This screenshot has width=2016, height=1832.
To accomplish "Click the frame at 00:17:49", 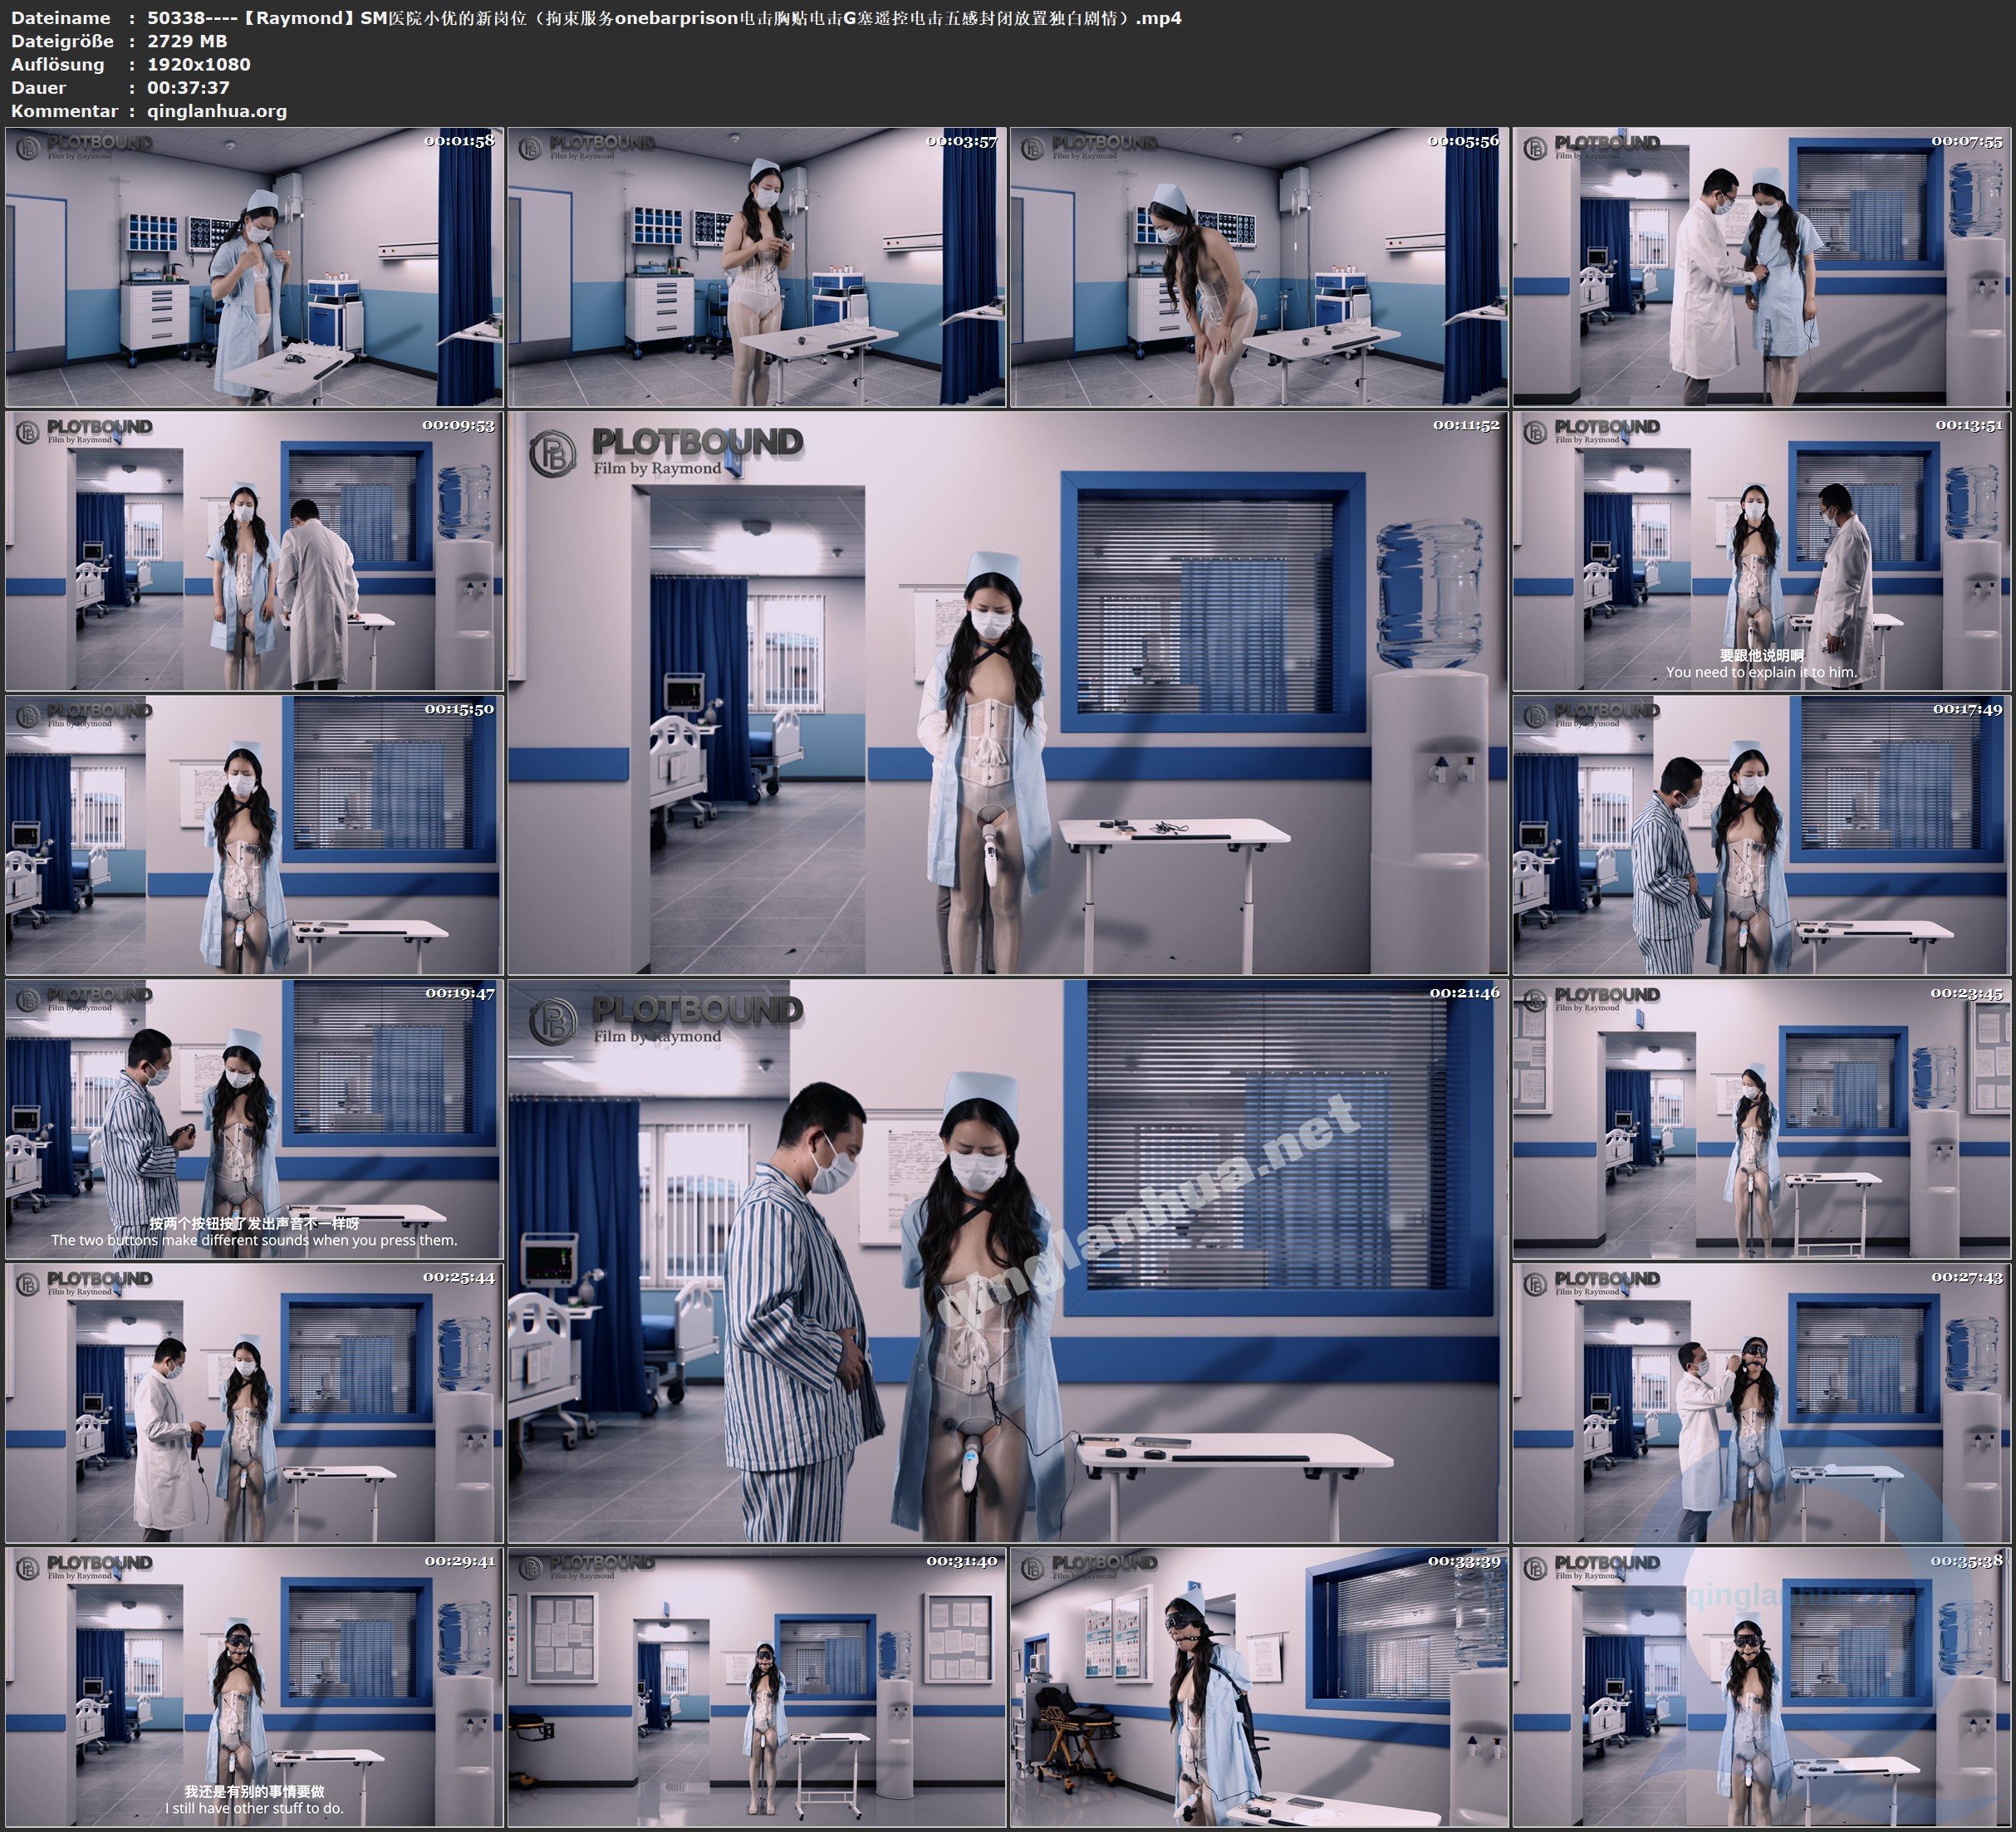I will [1762, 834].
